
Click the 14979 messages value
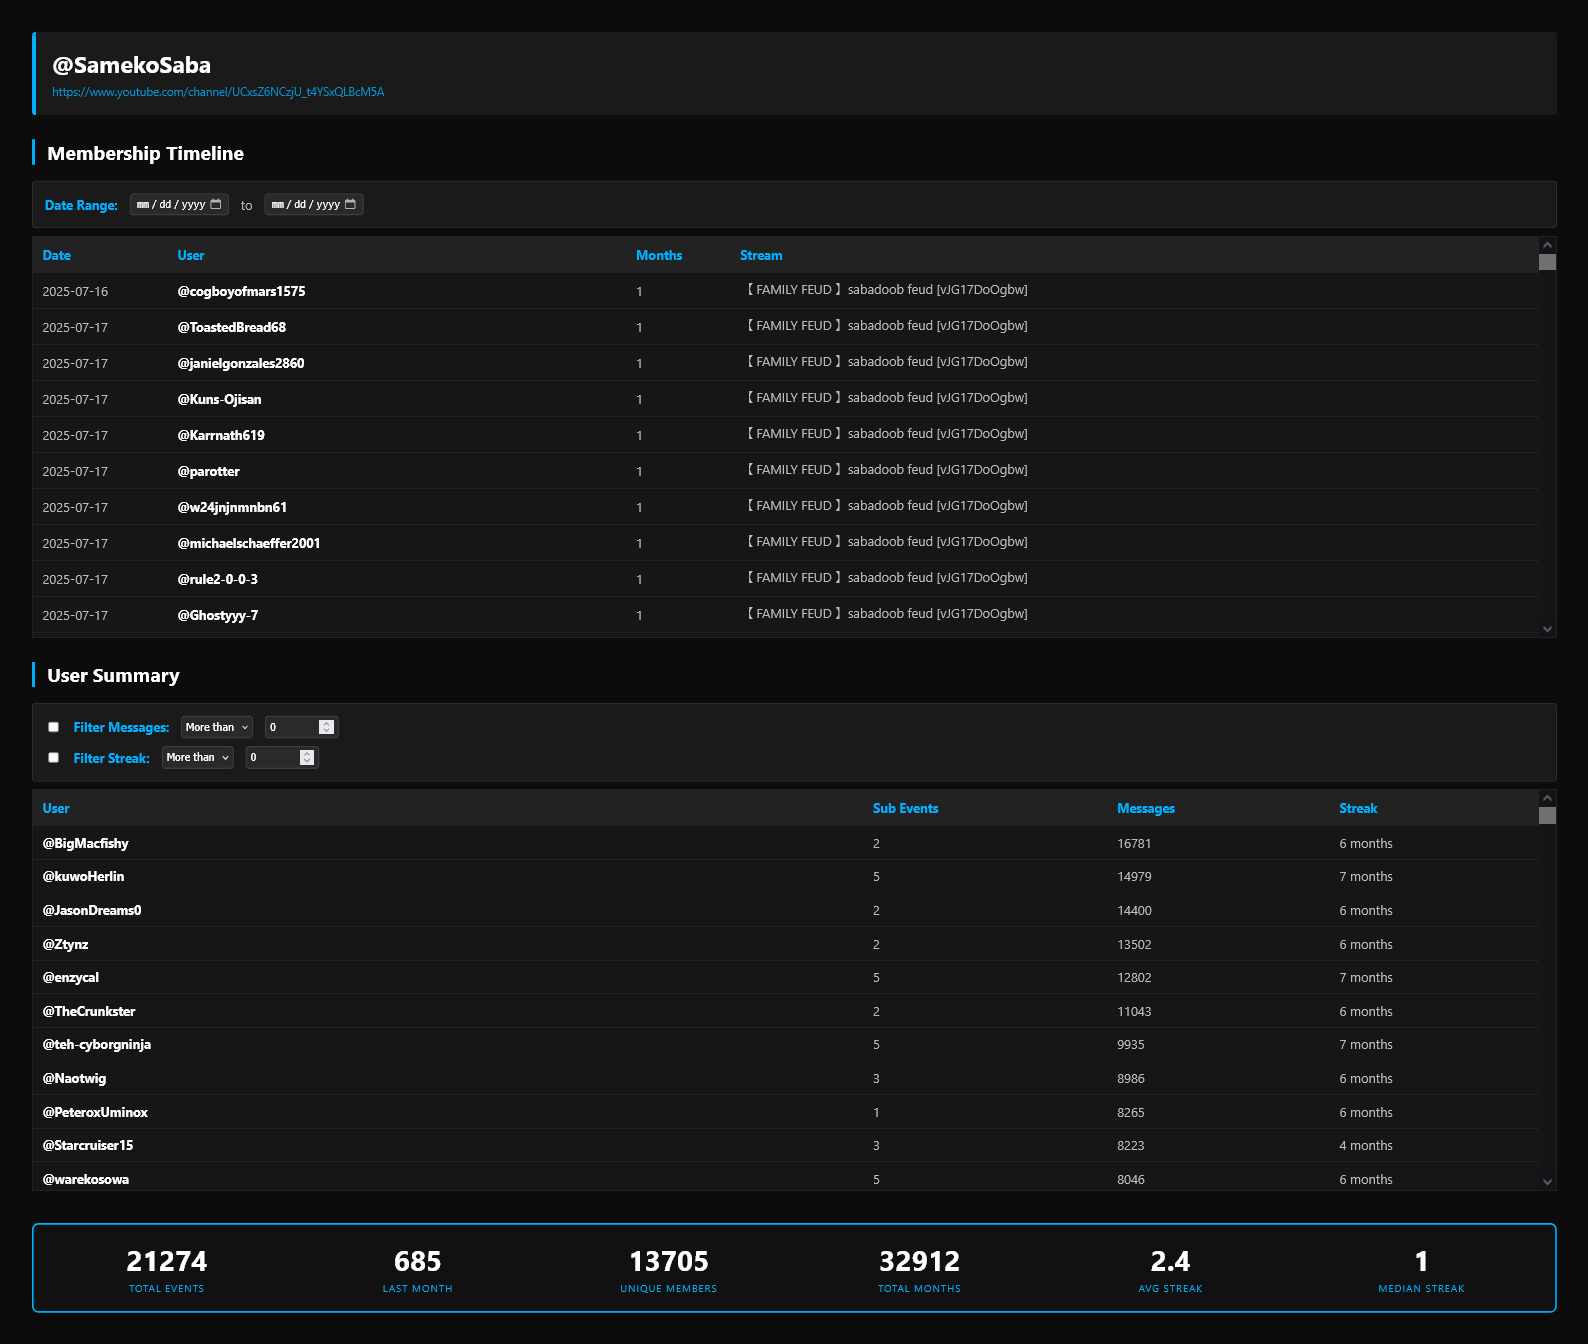pyautogui.click(x=1134, y=877)
